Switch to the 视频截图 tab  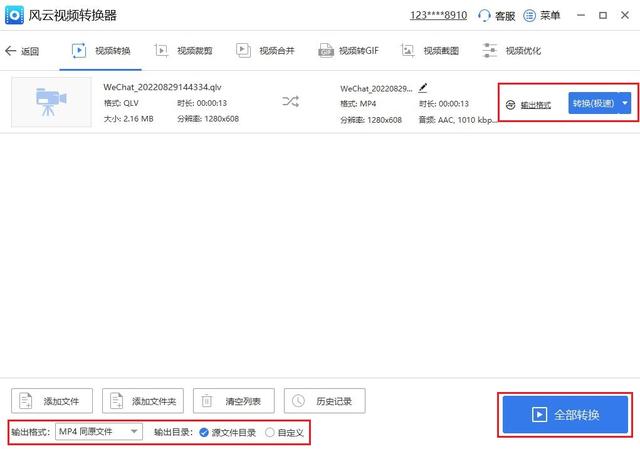(430, 51)
